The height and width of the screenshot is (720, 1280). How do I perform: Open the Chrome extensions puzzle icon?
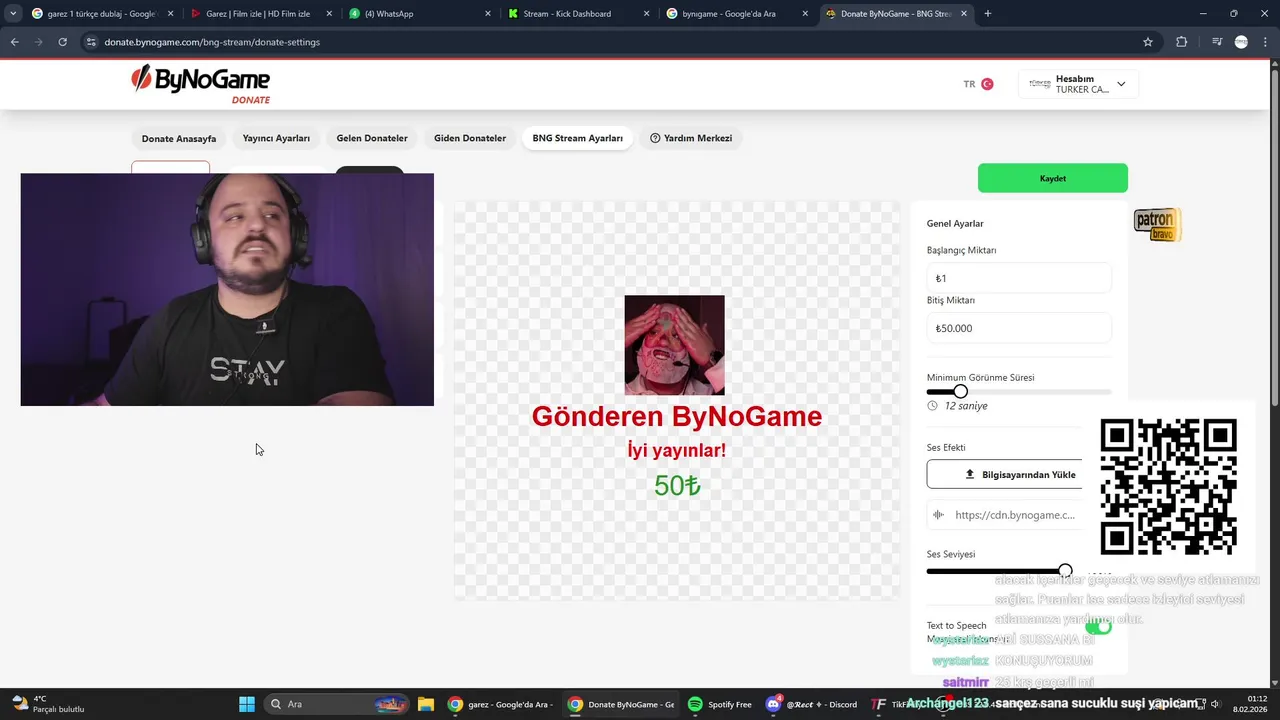pyautogui.click(x=1182, y=42)
